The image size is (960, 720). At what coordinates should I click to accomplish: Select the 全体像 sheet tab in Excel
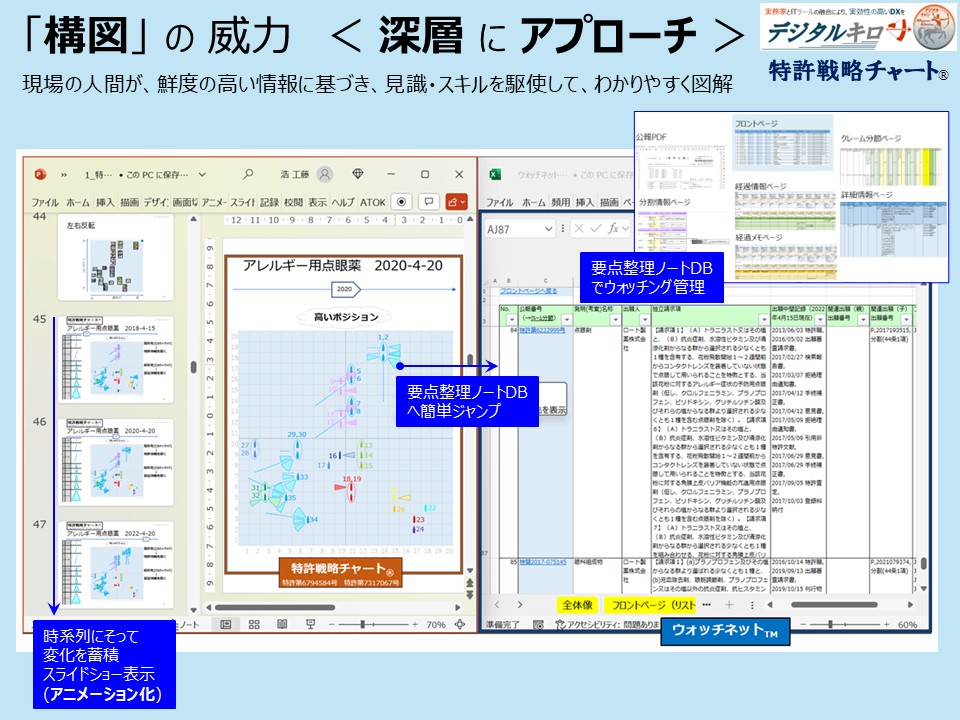(577, 605)
